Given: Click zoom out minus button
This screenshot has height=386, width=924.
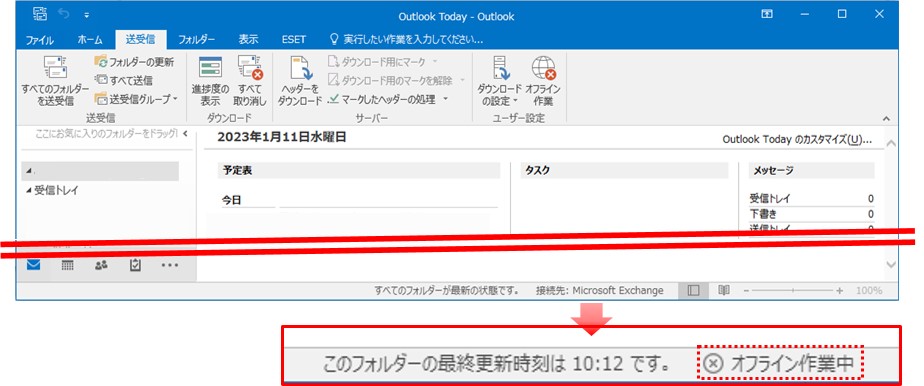Looking at the screenshot, I should [747, 291].
